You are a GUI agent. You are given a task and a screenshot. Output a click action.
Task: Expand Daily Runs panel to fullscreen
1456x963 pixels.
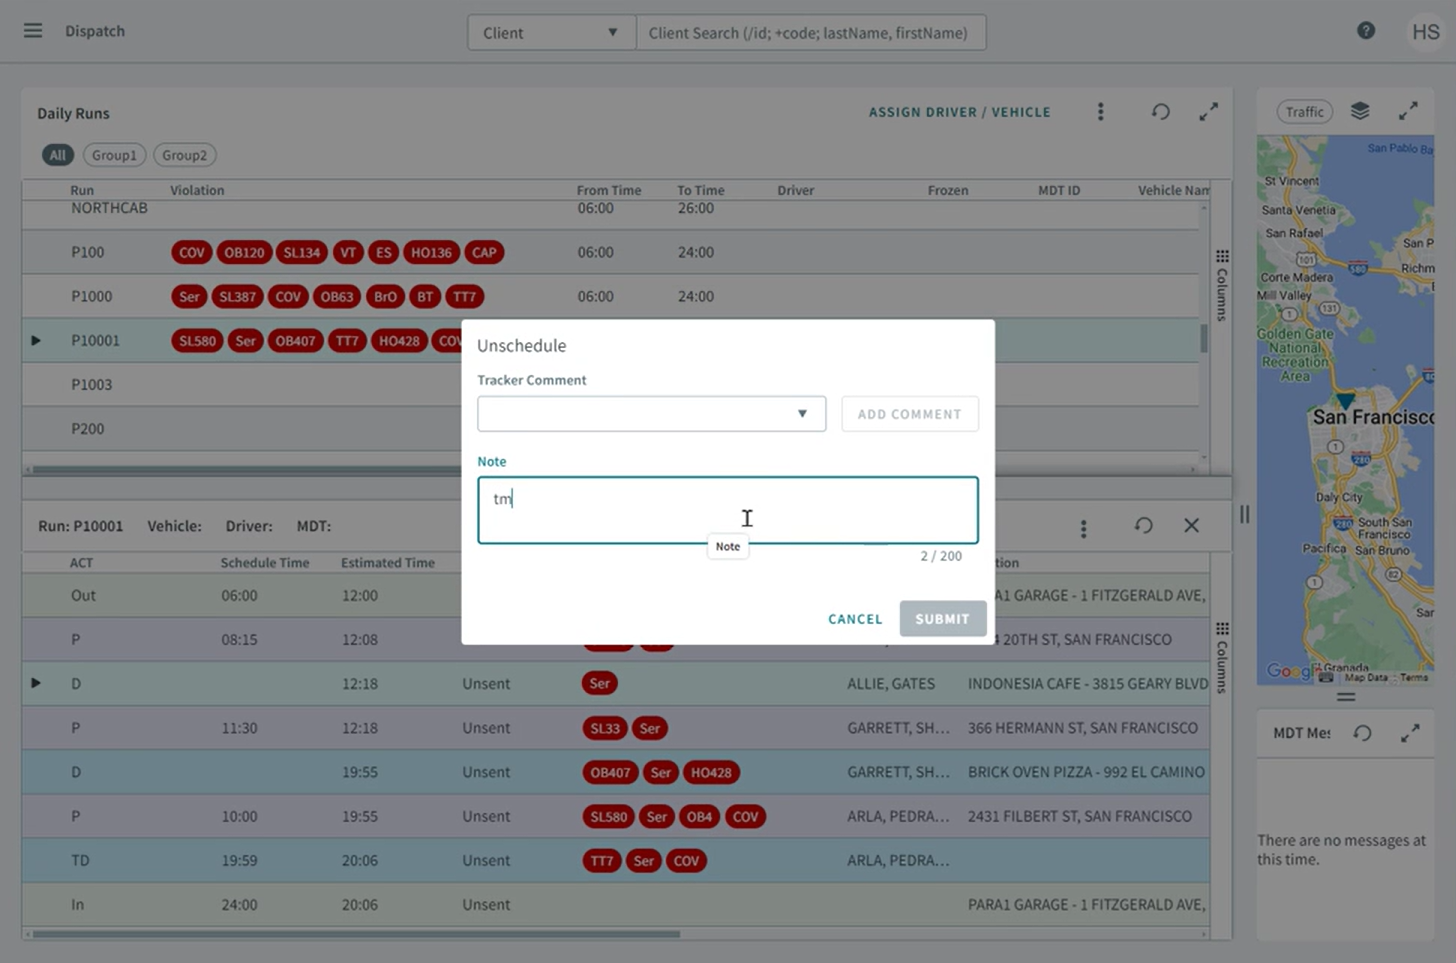pyautogui.click(x=1208, y=112)
